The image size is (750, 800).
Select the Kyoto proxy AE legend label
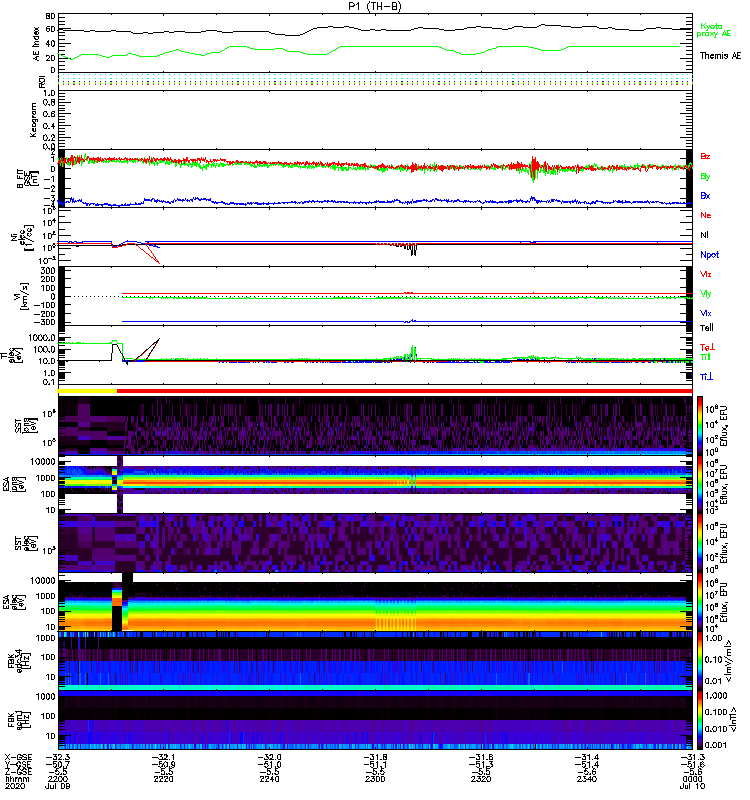click(714, 30)
